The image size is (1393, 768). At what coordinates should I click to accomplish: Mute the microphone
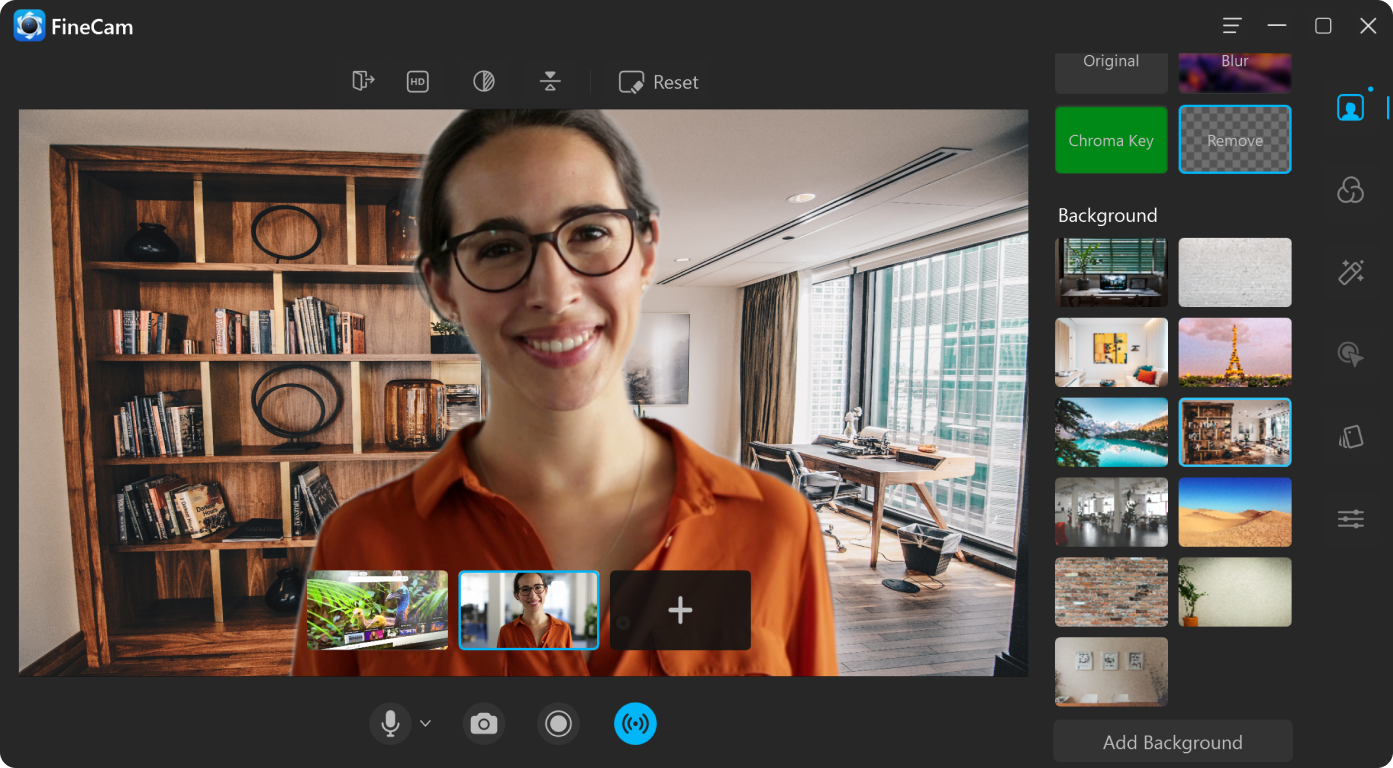[x=391, y=723]
